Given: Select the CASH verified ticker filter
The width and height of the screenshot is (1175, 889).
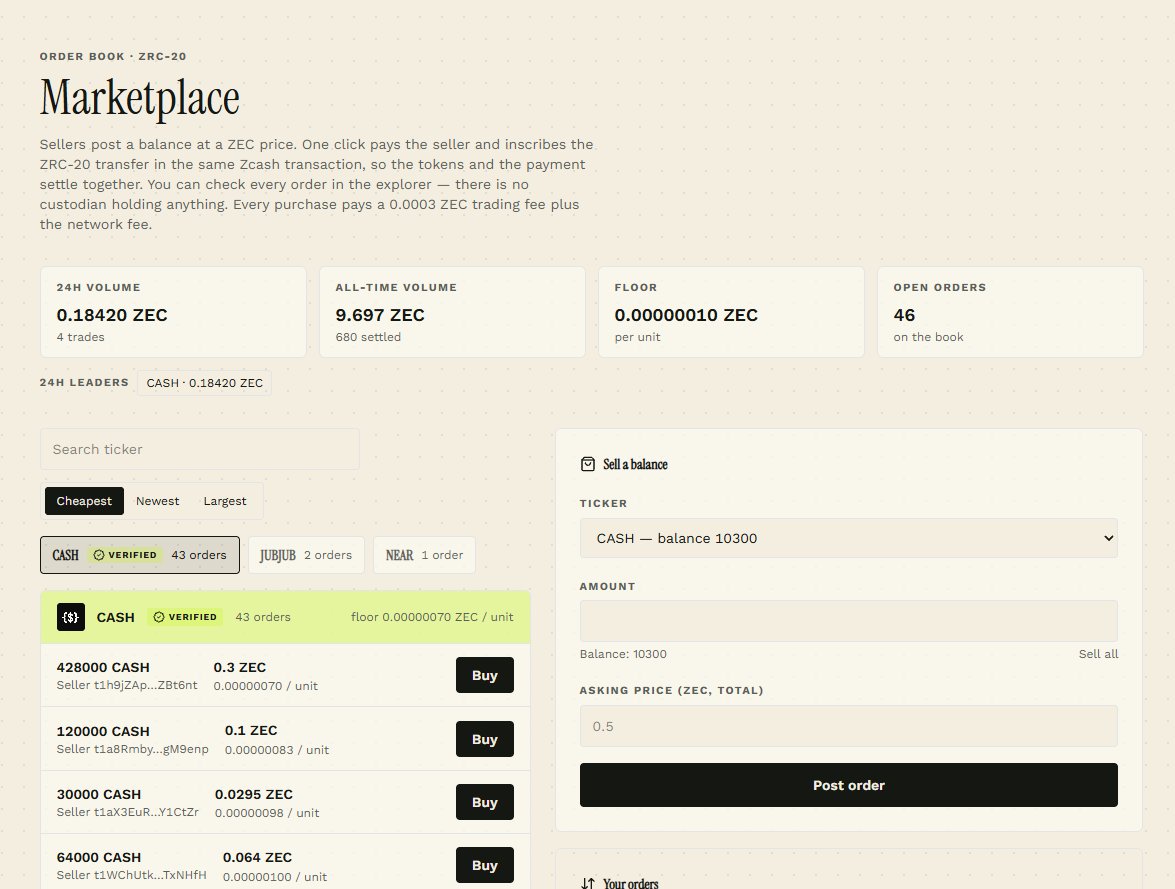Looking at the screenshot, I should point(139,555).
